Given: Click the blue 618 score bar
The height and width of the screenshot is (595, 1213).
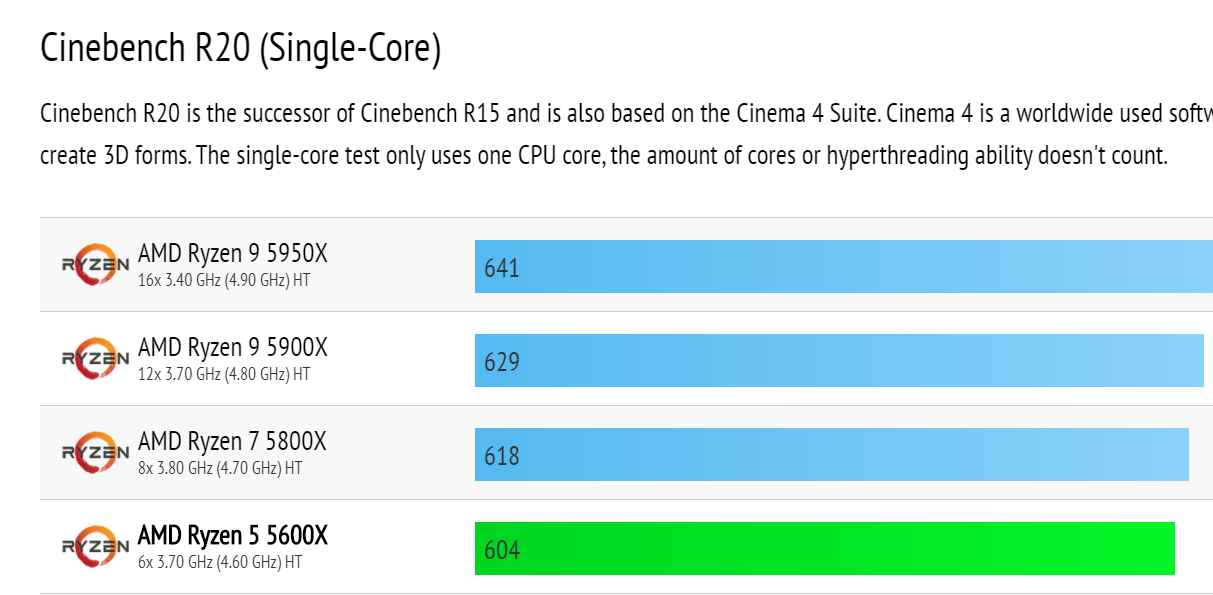Looking at the screenshot, I should tap(831, 455).
